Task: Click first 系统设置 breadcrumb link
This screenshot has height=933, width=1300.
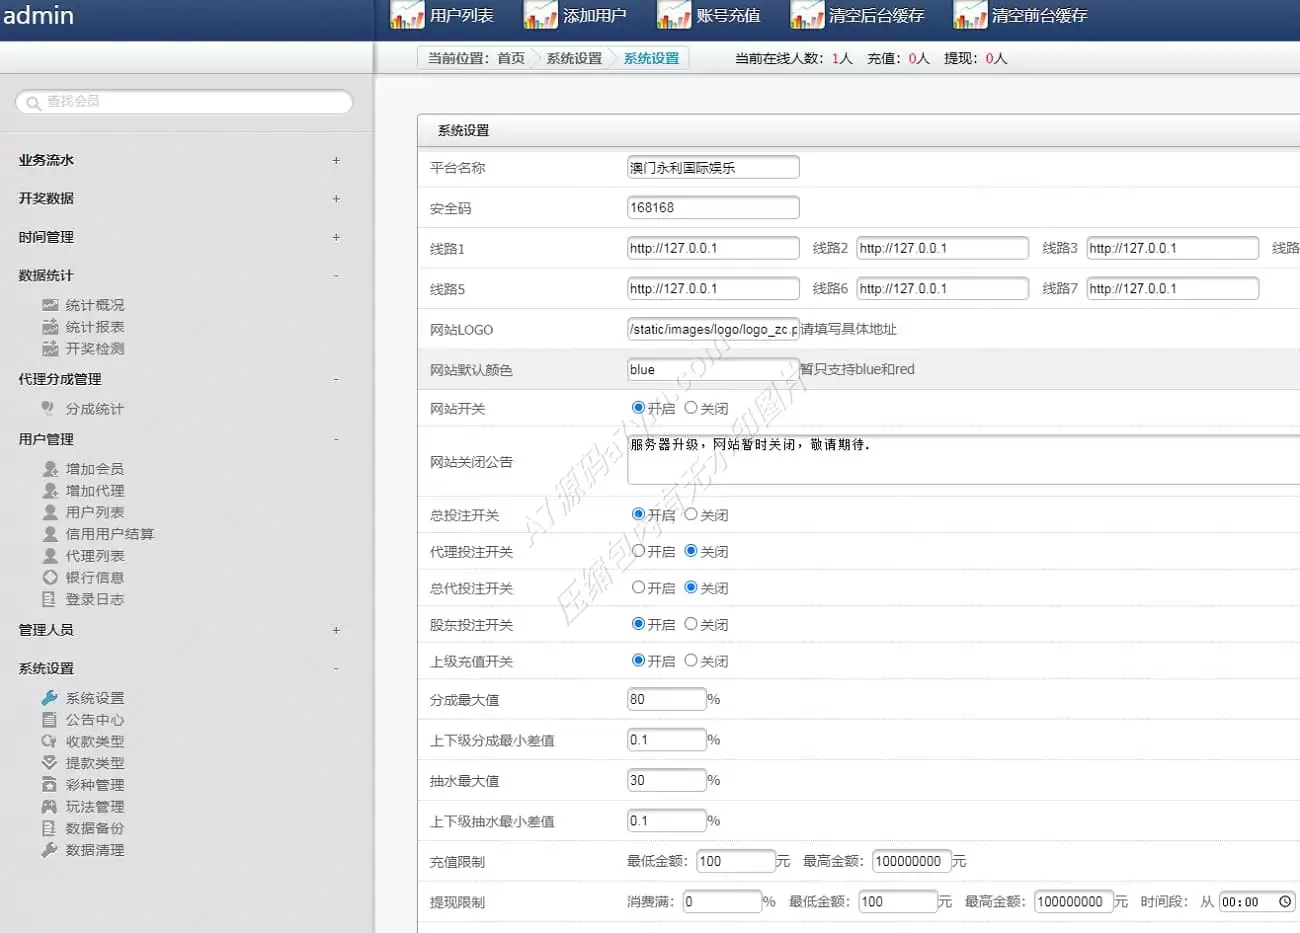Action: [x=574, y=58]
